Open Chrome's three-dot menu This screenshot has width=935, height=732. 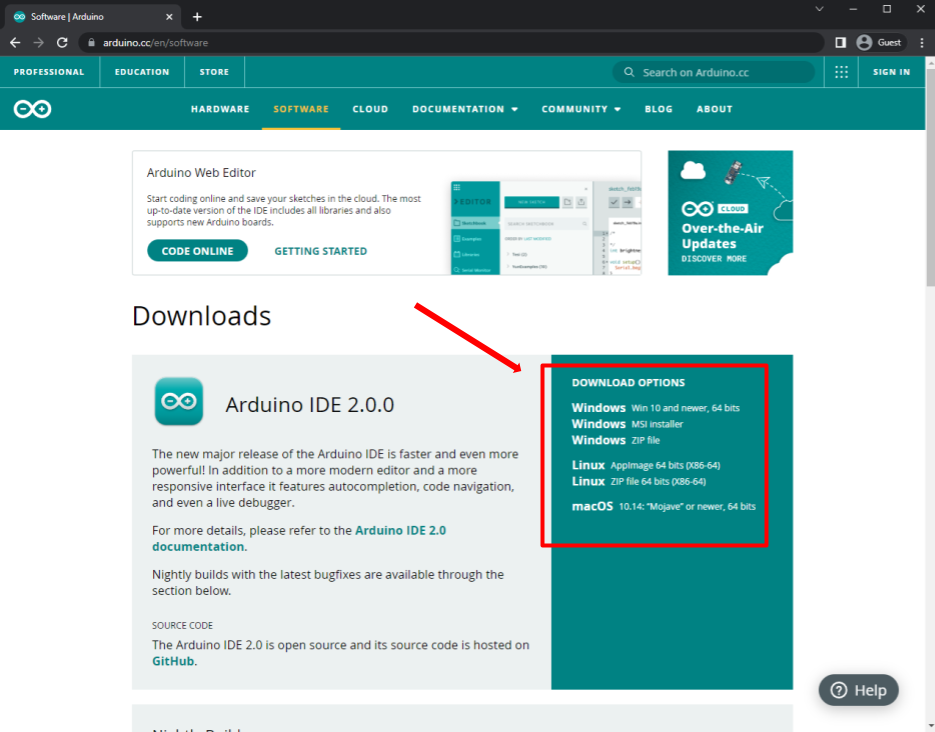[921, 43]
